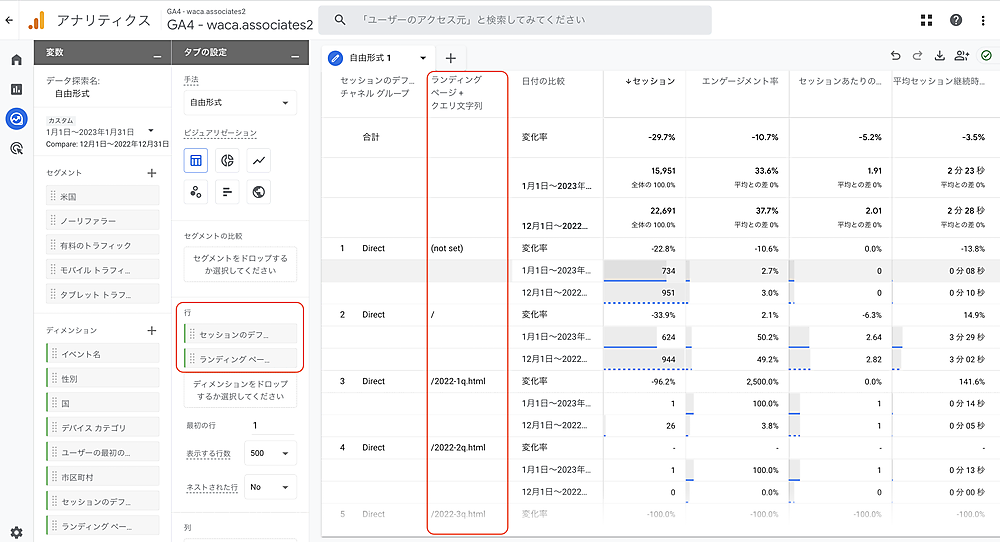This screenshot has width=1000, height=542.
Task: Add a new exploration tab
Action: [x=450, y=59]
